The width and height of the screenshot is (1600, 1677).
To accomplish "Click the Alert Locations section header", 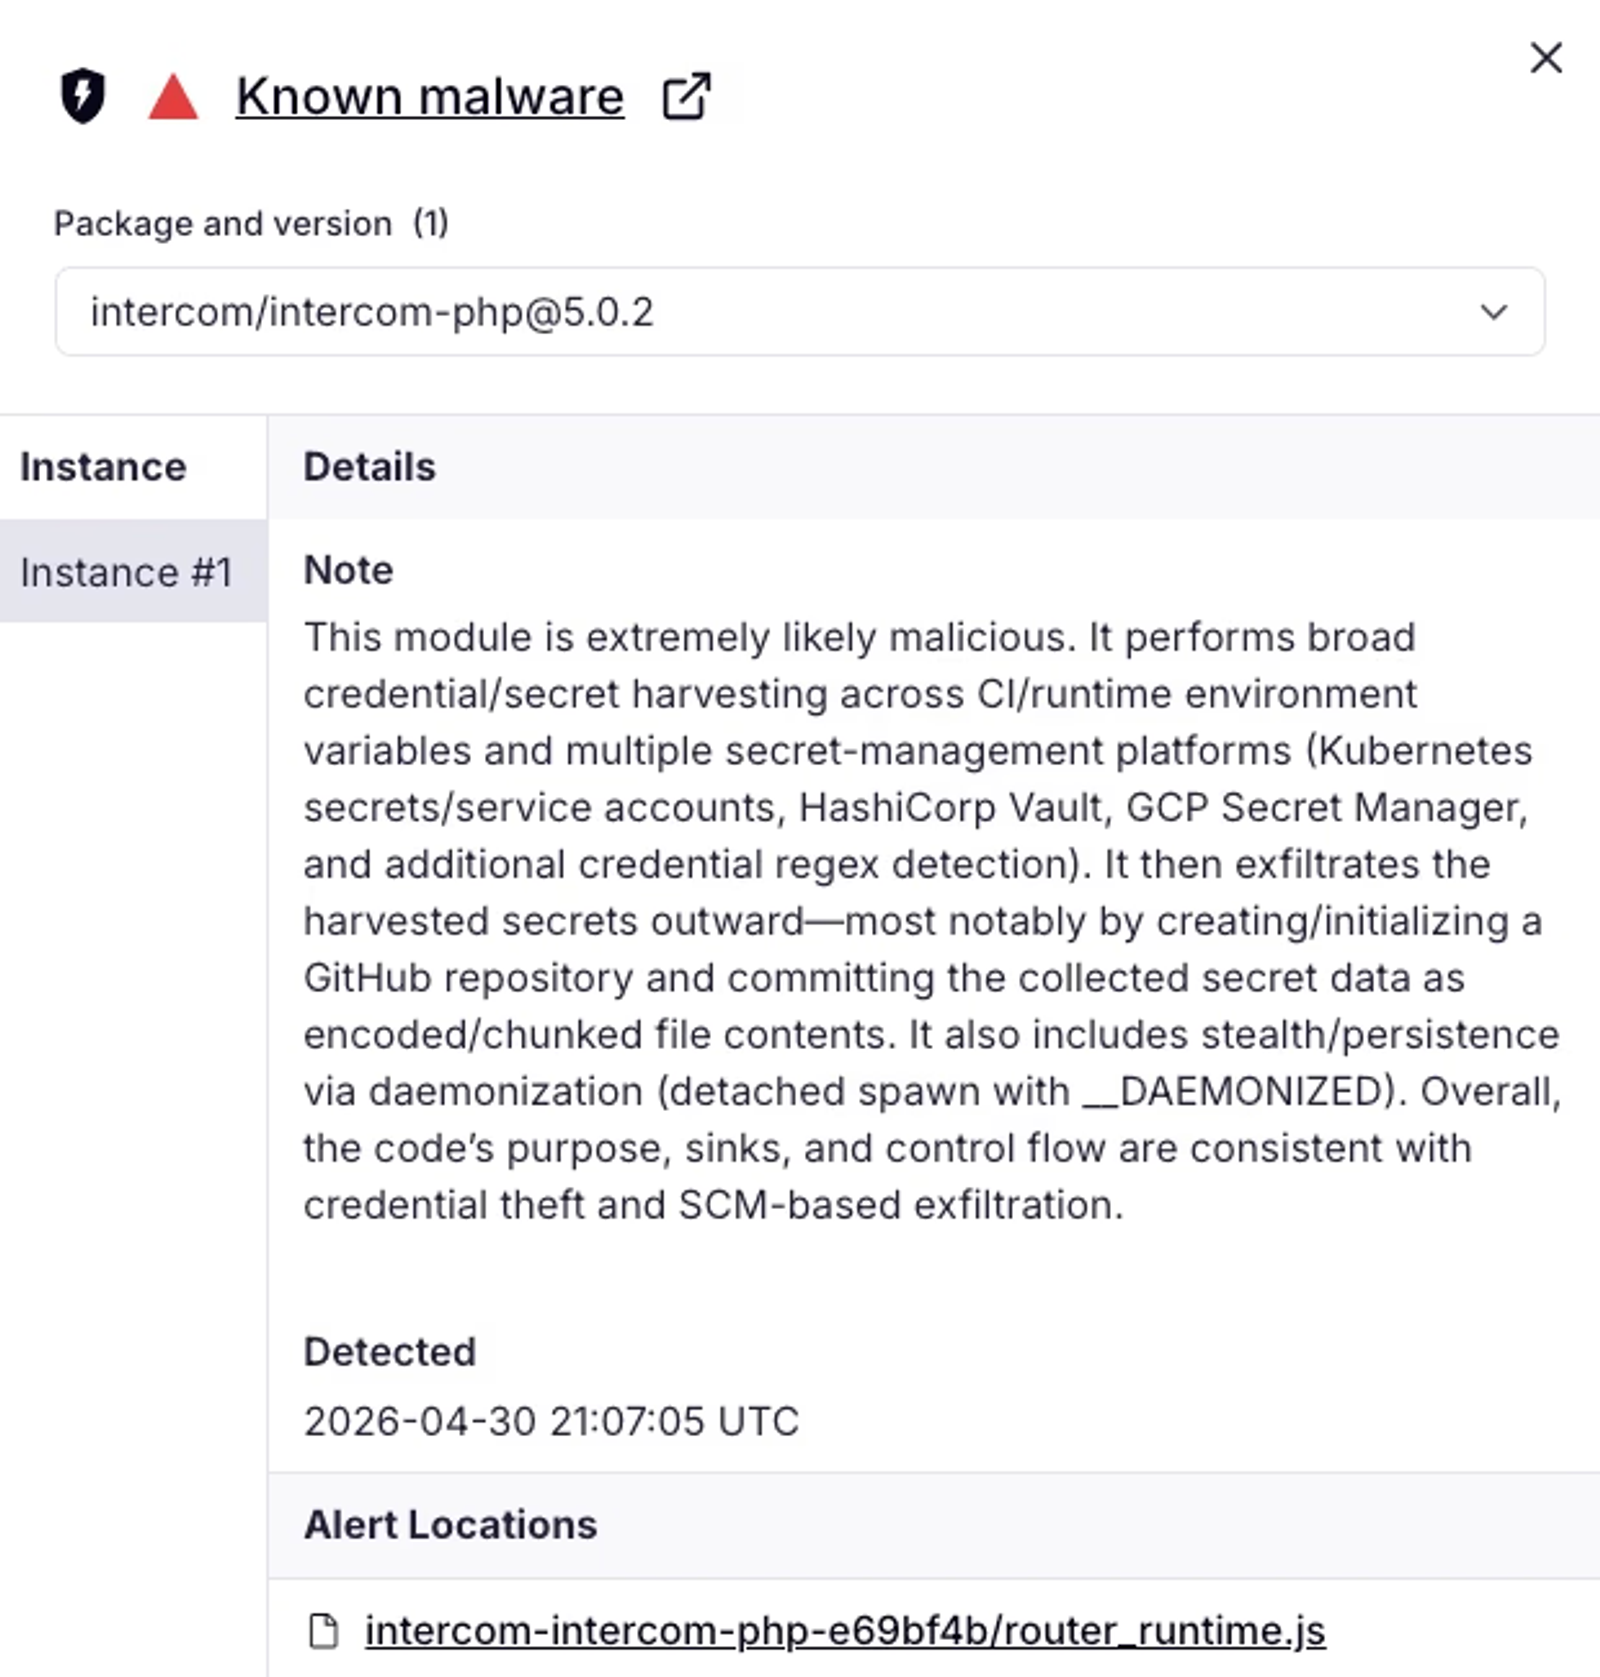I will click(450, 1525).
